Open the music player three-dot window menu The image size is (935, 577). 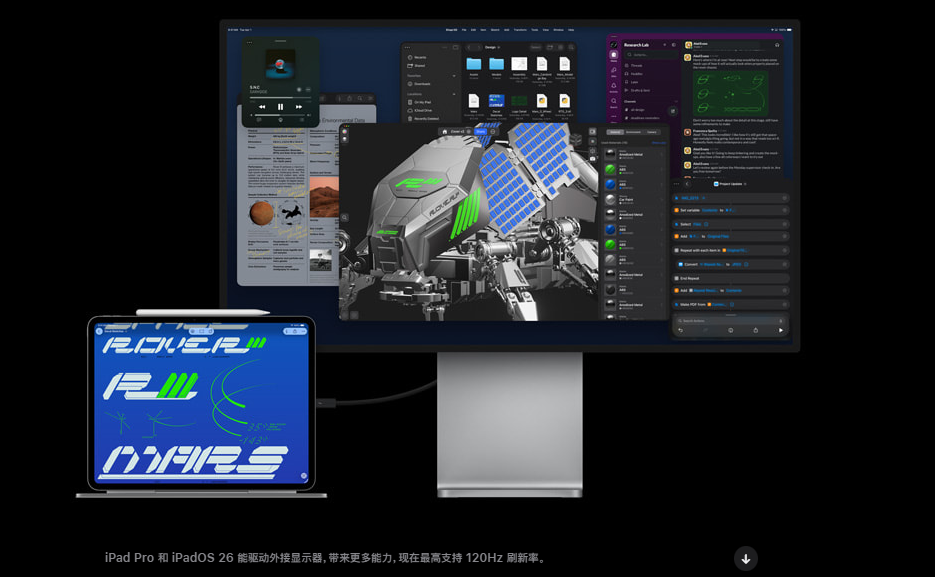click(x=249, y=42)
